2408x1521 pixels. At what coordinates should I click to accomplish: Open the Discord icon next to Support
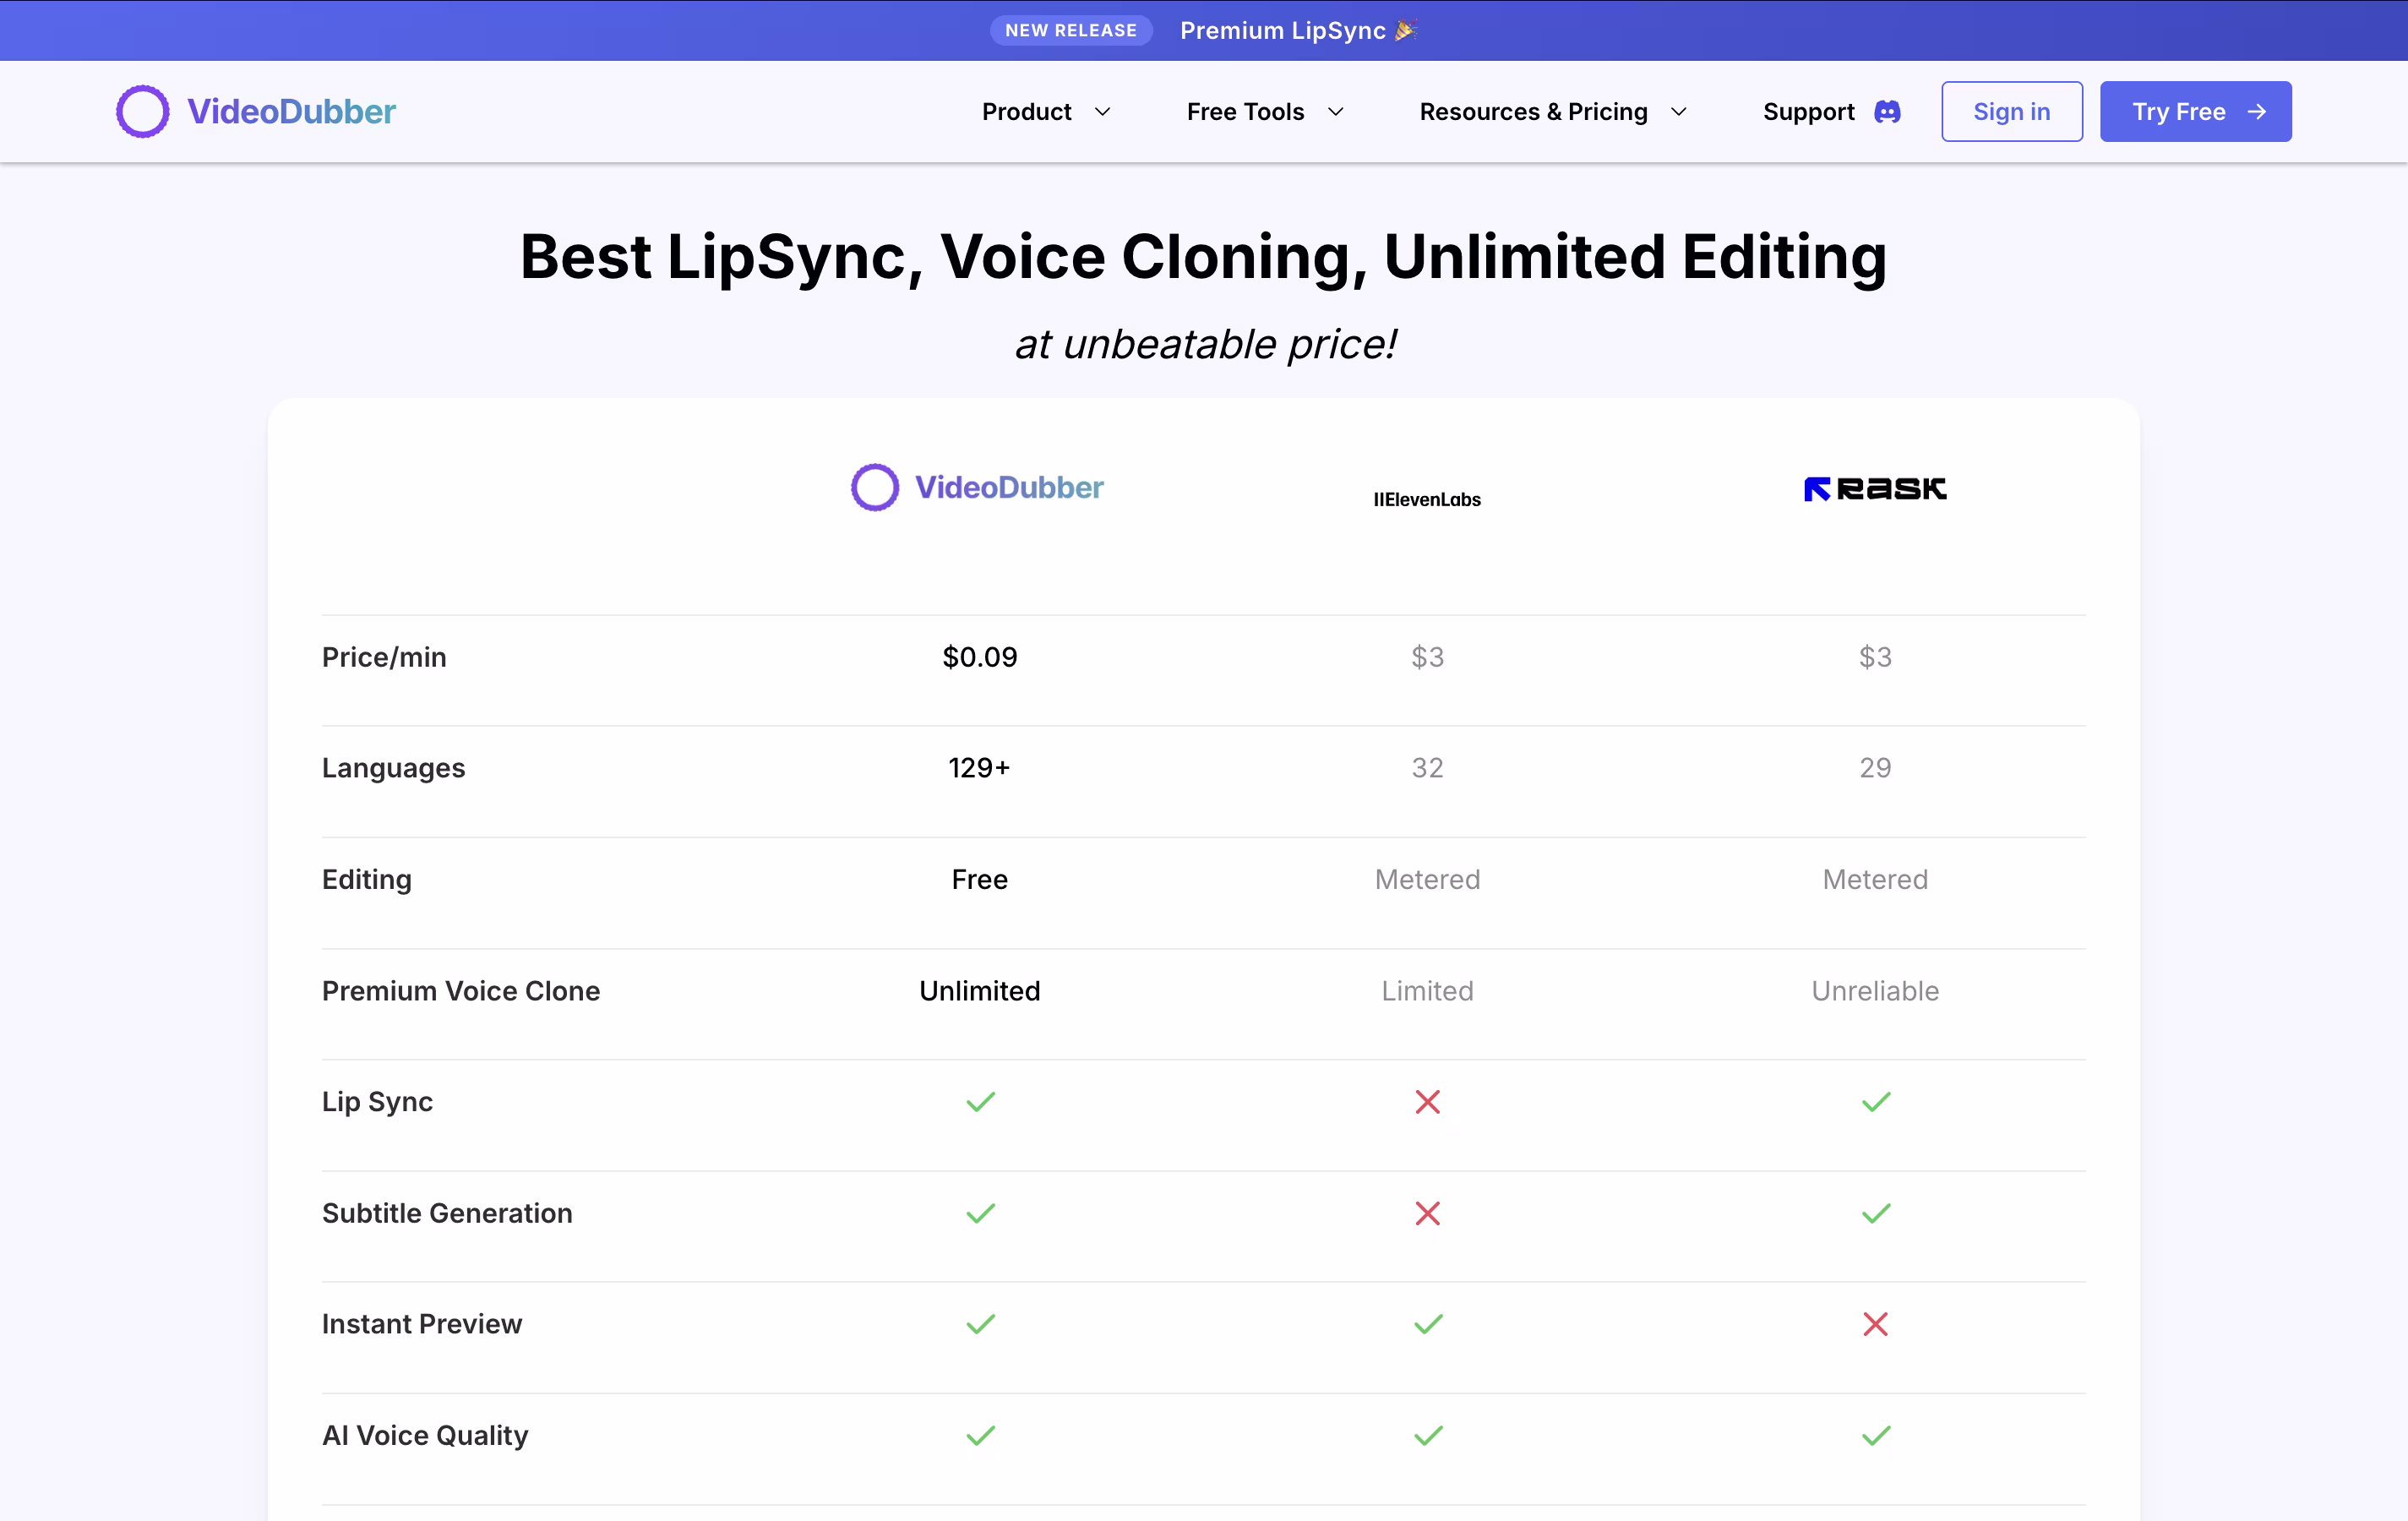pyautogui.click(x=1886, y=111)
